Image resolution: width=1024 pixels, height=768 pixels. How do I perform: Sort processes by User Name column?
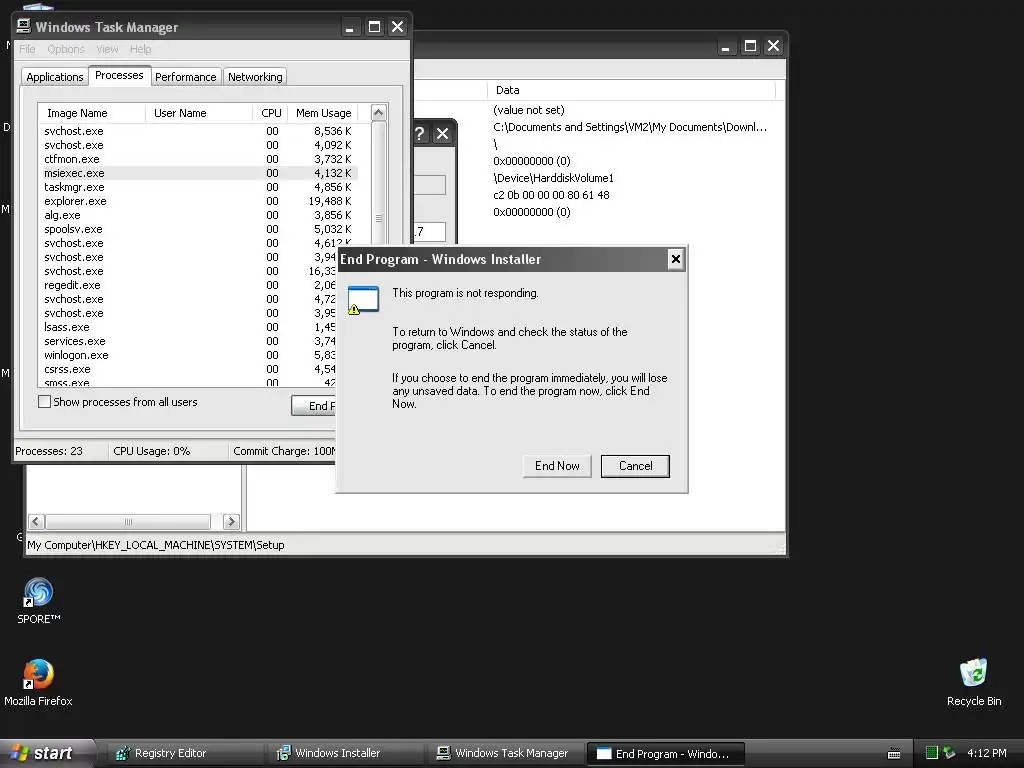(199, 113)
